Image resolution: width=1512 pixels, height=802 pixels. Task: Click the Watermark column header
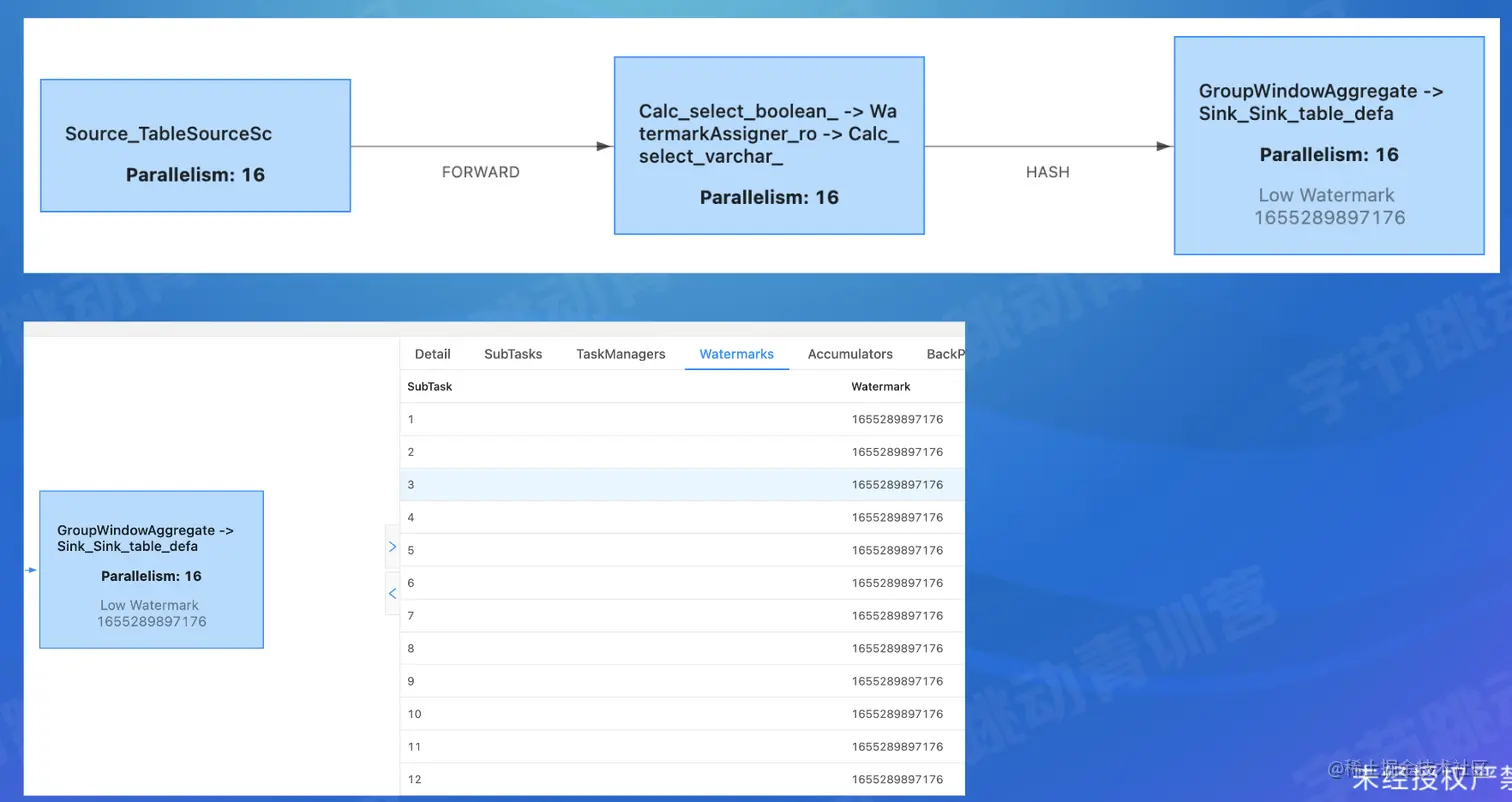coord(881,386)
